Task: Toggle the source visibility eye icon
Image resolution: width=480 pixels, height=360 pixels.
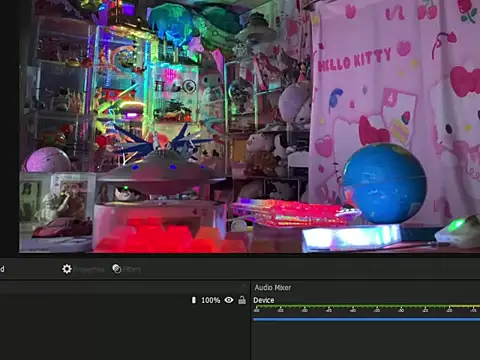Action: (x=229, y=300)
